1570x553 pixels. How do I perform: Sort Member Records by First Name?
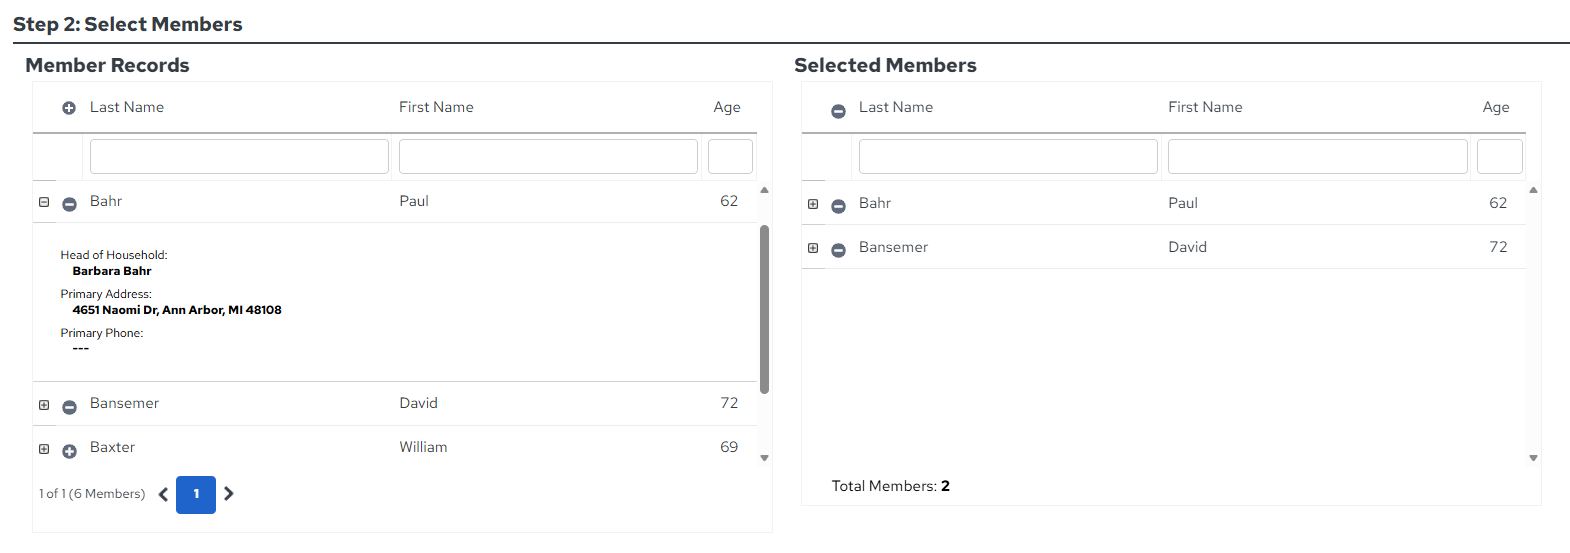[436, 107]
